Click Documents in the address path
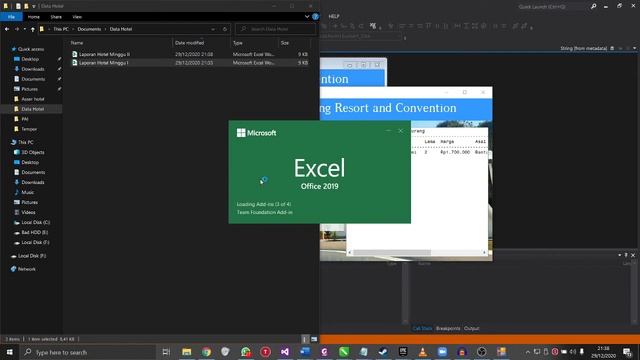Viewport: 640px width, 360px height. [x=89, y=29]
